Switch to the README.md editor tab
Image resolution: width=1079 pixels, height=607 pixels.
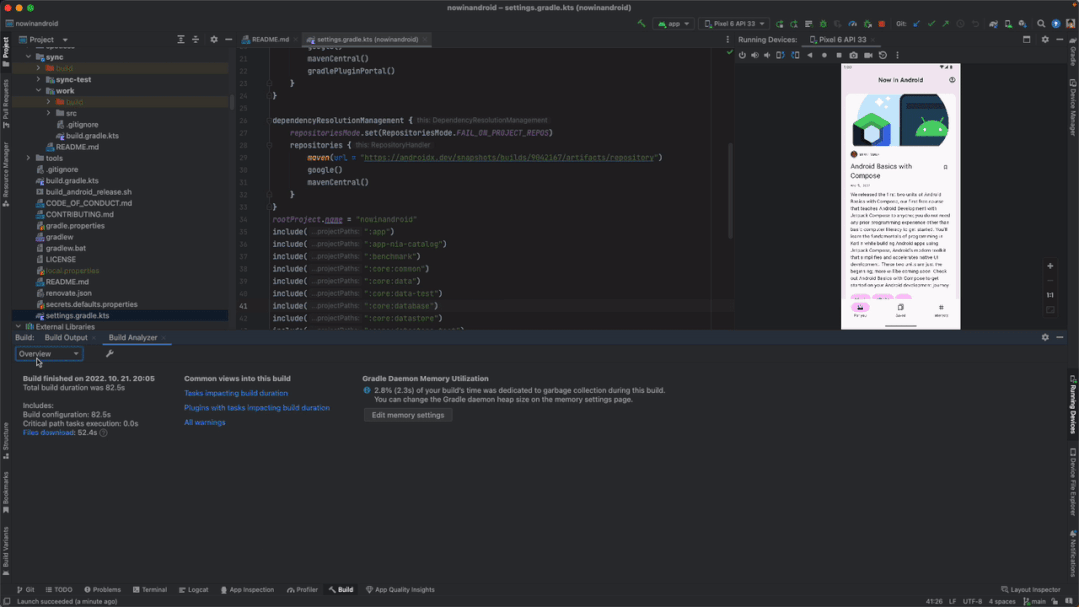click(270, 39)
